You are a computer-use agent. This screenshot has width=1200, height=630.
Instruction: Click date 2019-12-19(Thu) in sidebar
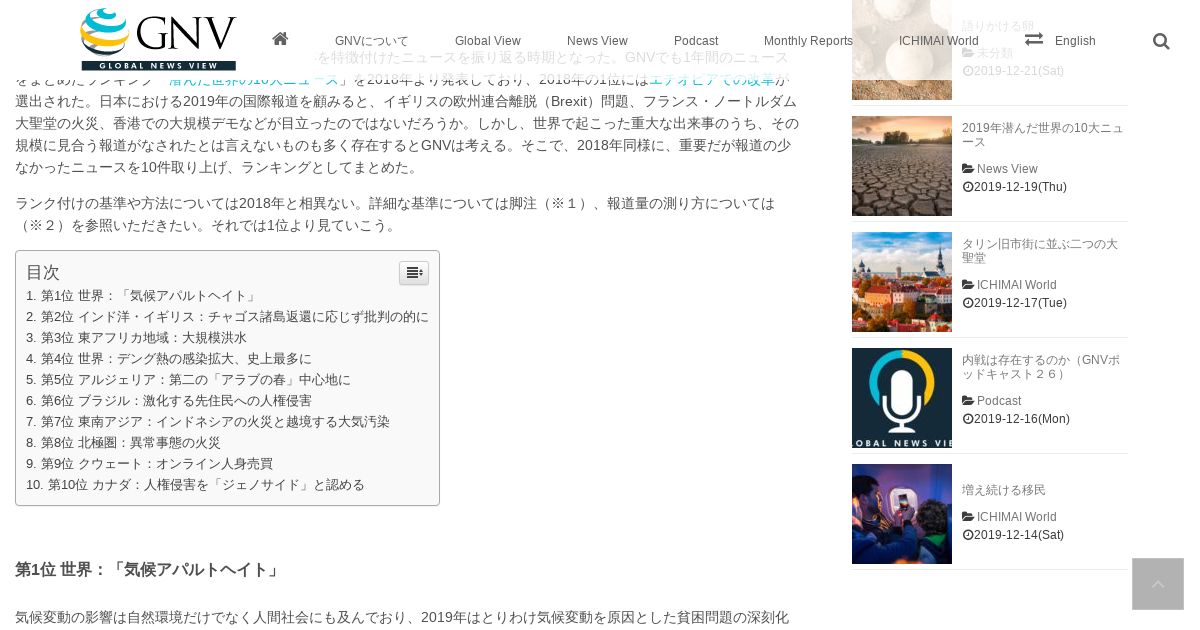click(x=1020, y=187)
